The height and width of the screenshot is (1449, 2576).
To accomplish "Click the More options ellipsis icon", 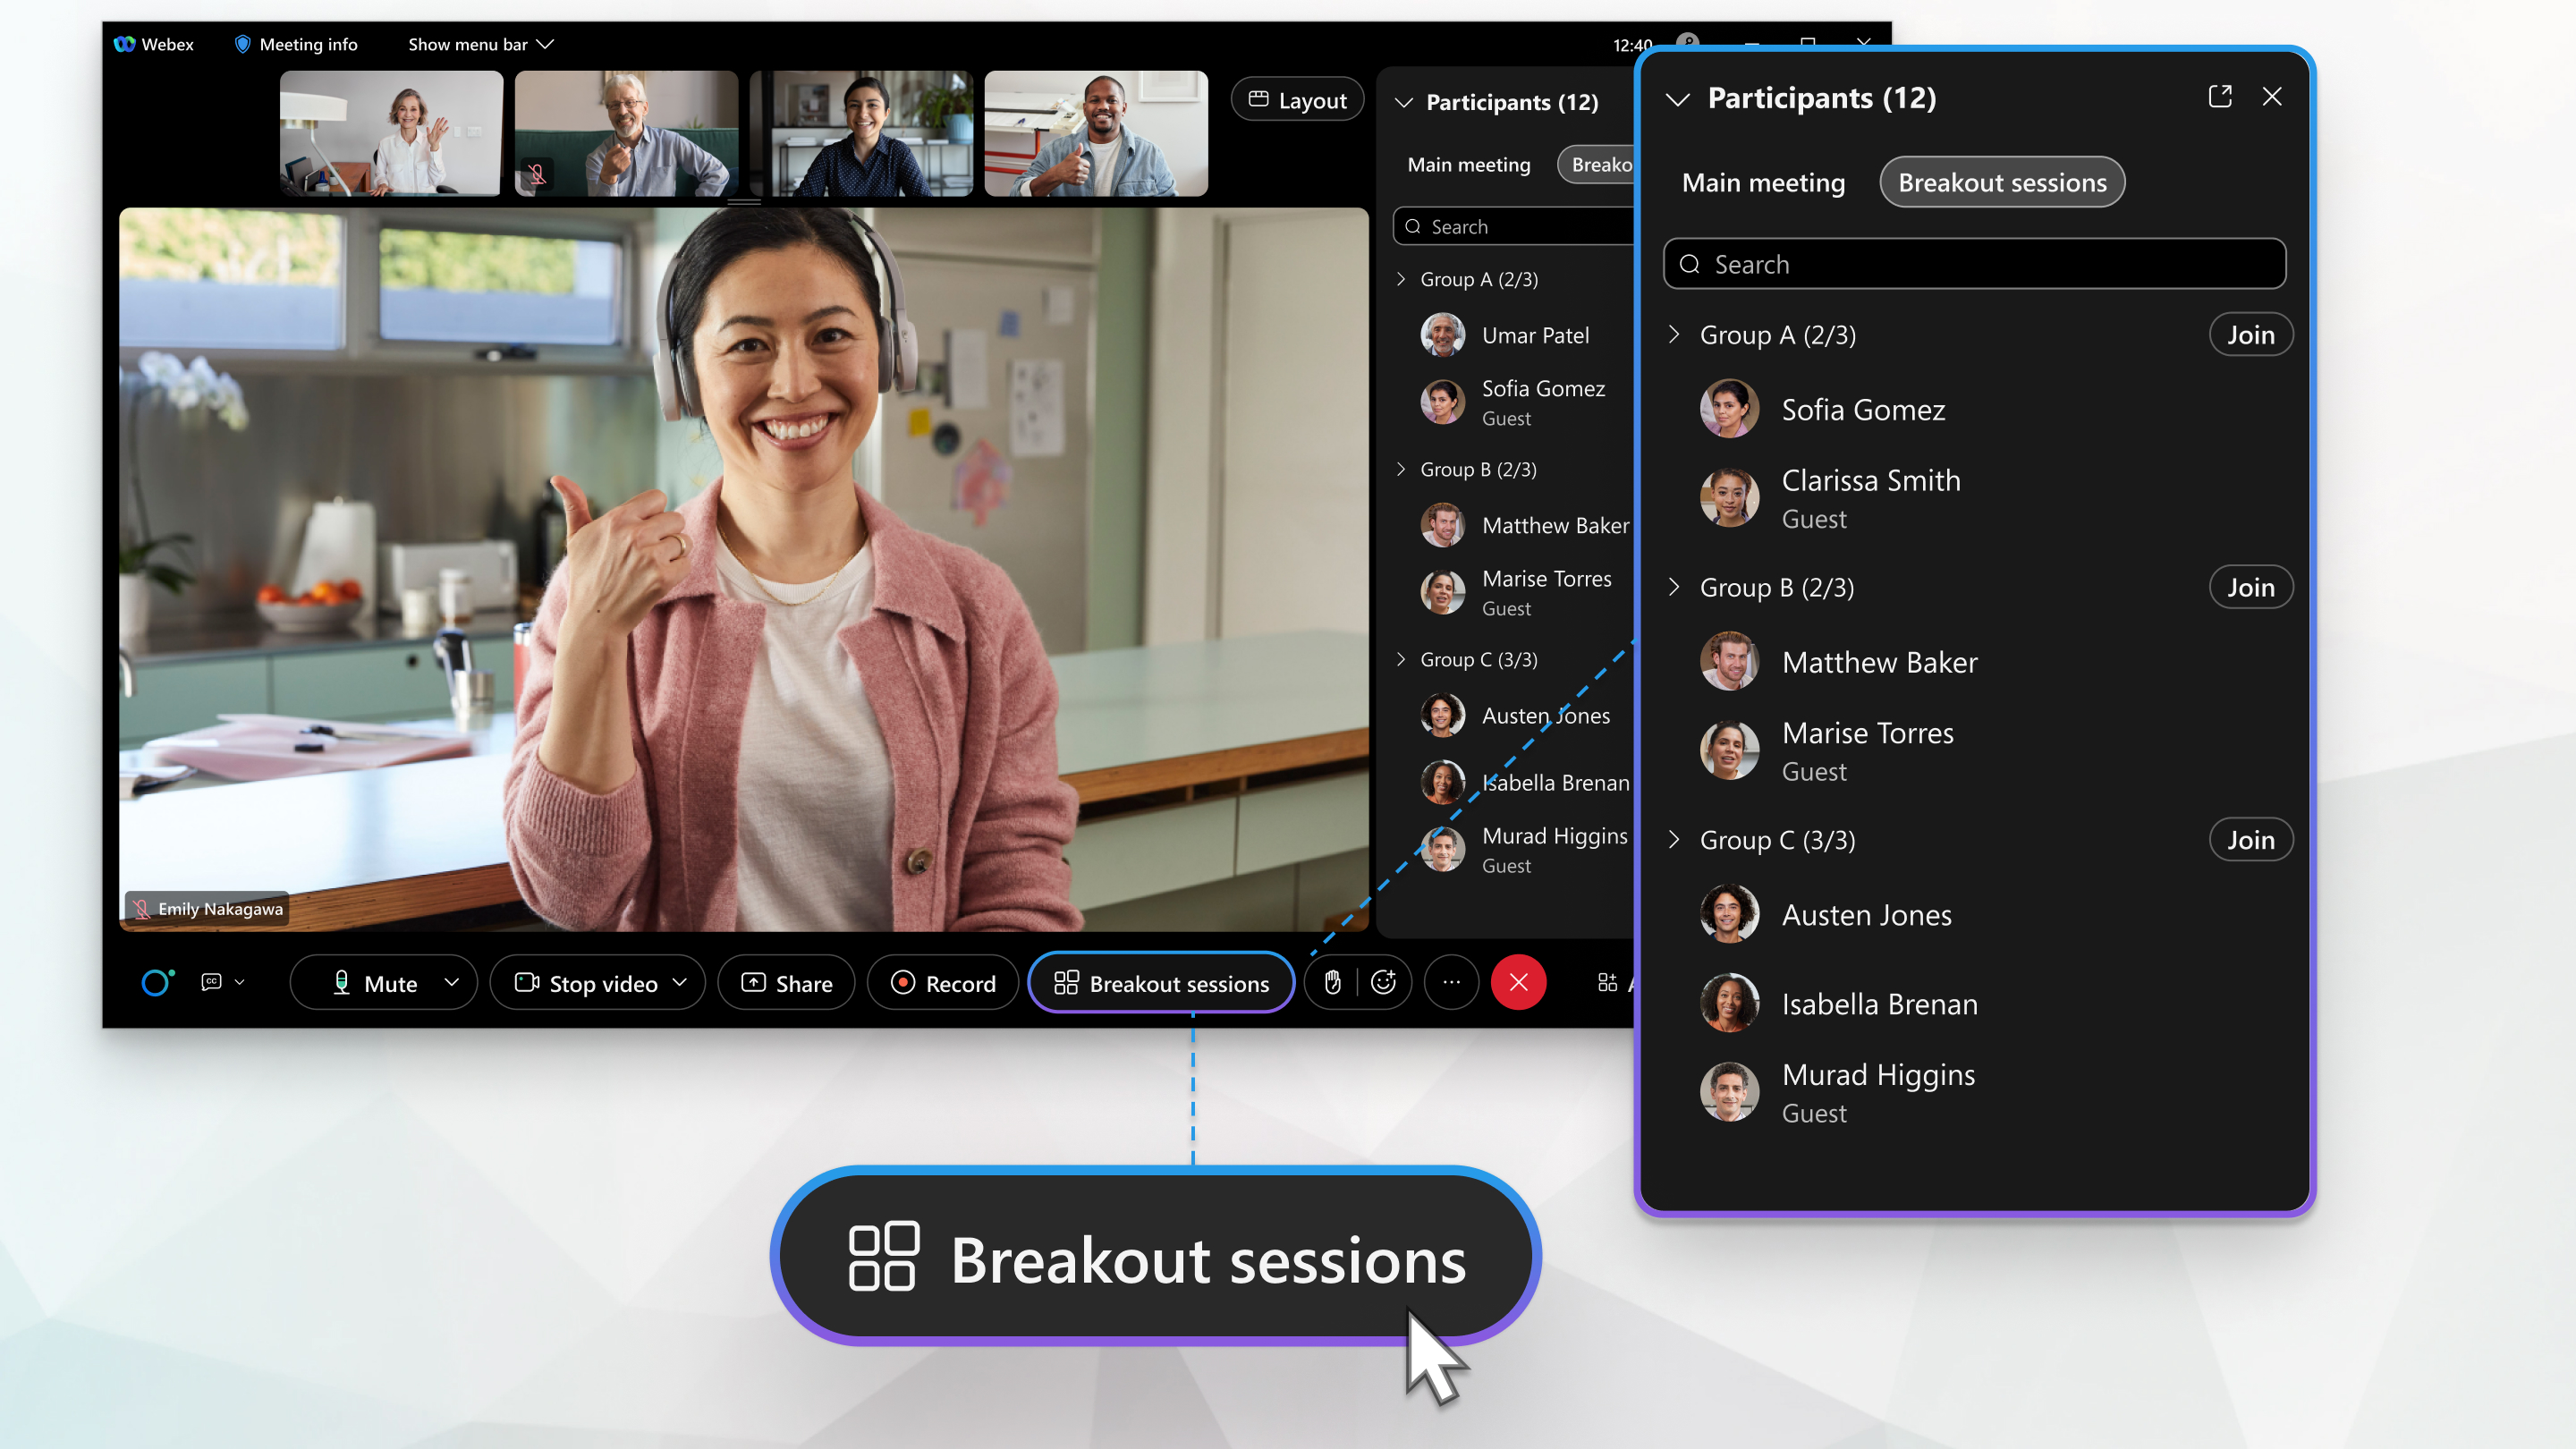I will pyautogui.click(x=1449, y=982).
